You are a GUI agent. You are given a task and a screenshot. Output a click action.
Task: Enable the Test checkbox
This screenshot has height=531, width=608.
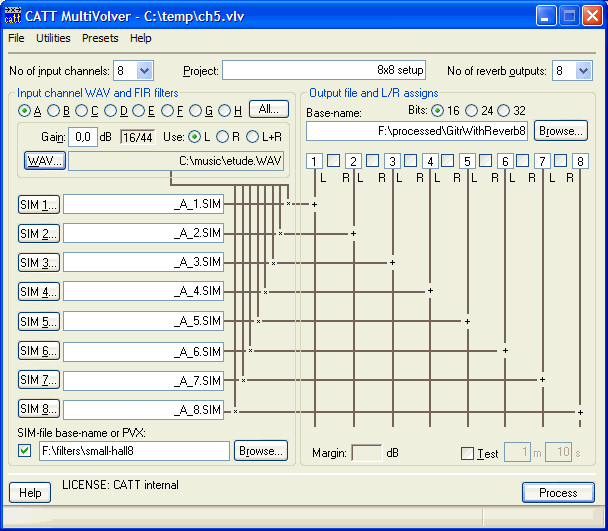[467, 453]
